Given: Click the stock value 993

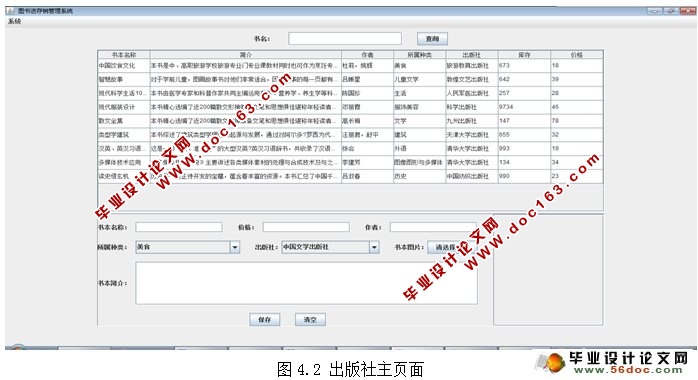Looking at the screenshot, I should 524,148.
